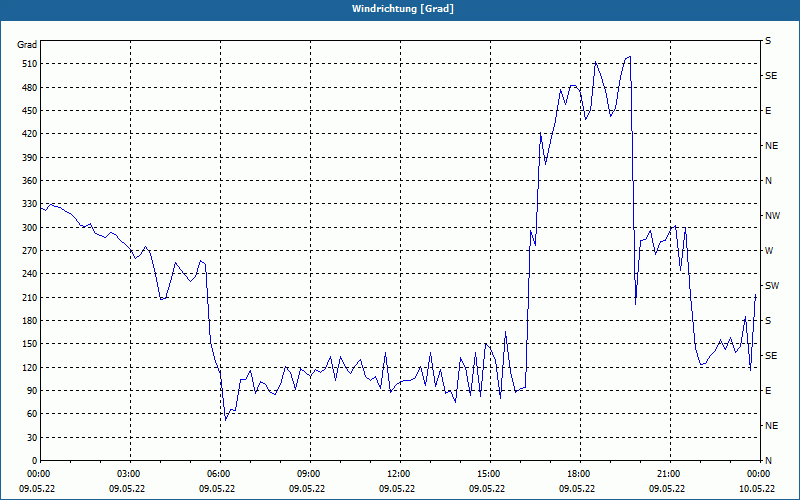Click the 510 value on the degree axis

(29, 64)
